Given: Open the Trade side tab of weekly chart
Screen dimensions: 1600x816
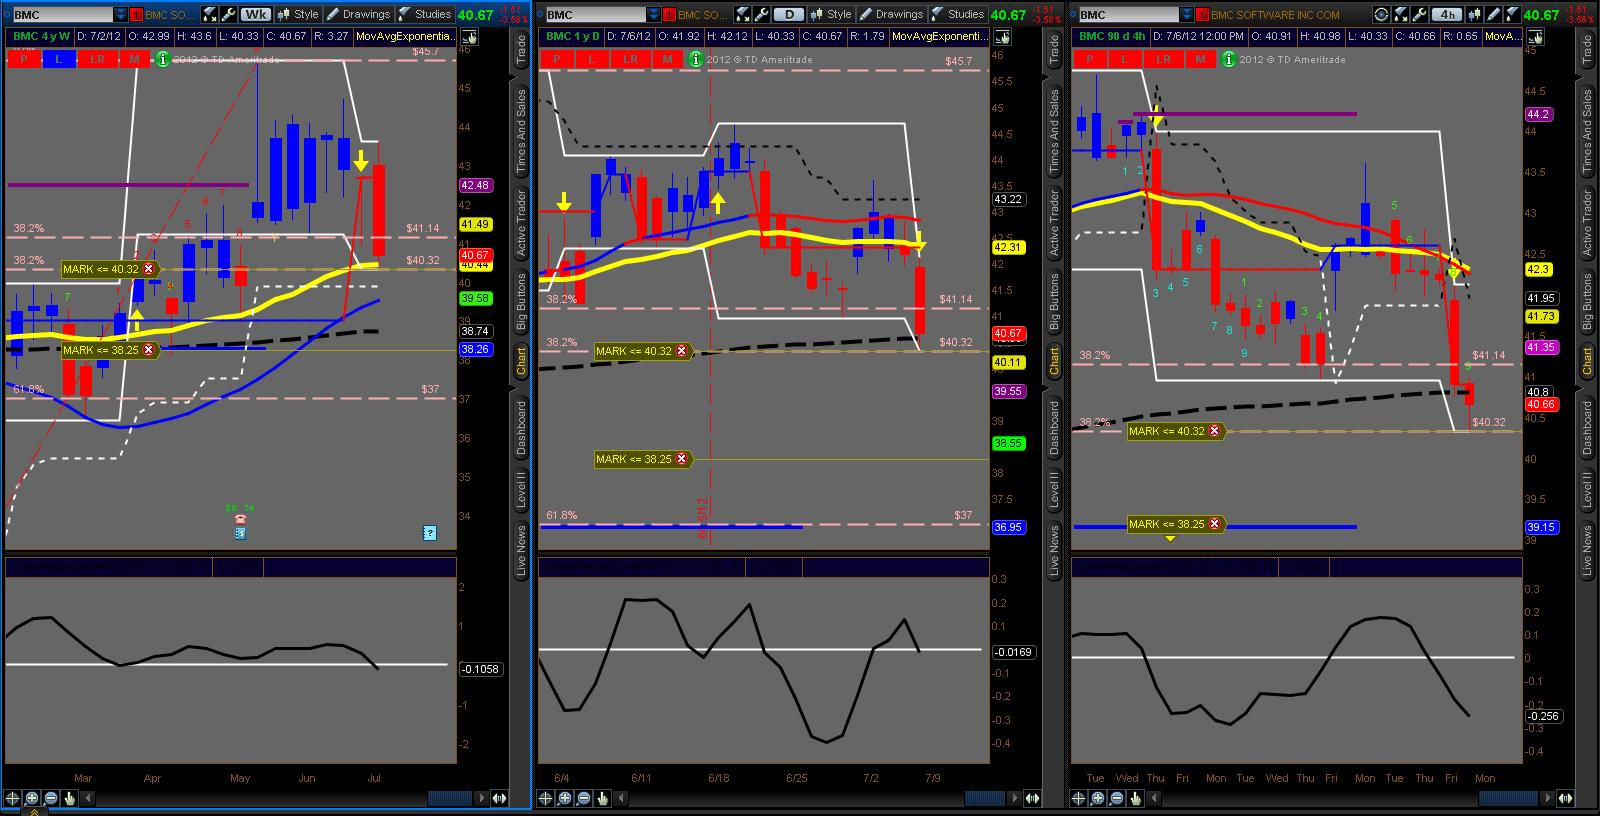Looking at the screenshot, I should point(521,51).
